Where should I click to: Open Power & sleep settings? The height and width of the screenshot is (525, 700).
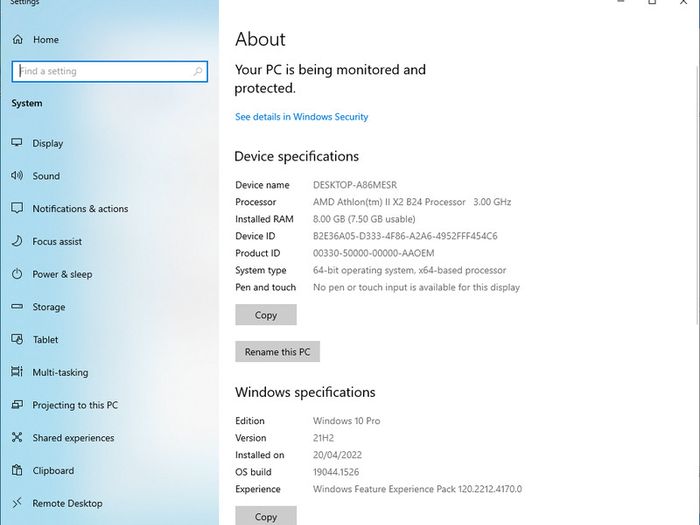[x=62, y=274]
